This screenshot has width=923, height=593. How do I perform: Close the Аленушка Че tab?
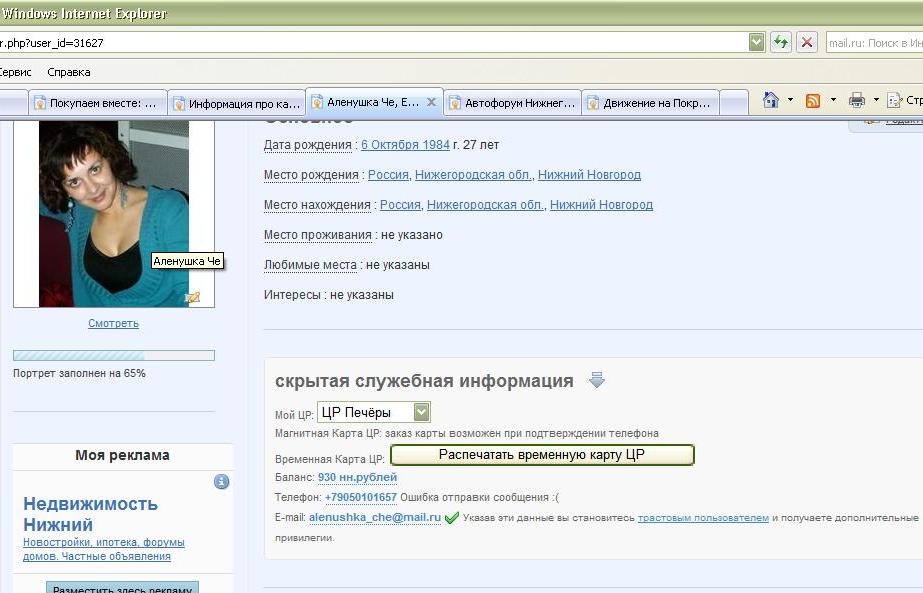click(431, 102)
